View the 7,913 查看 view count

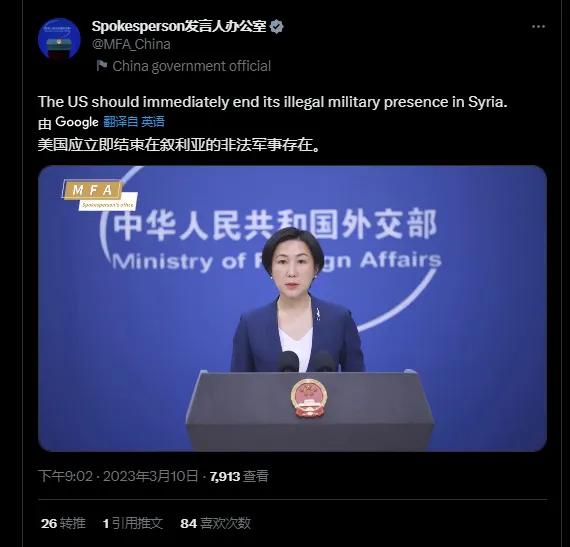[239, 476]
